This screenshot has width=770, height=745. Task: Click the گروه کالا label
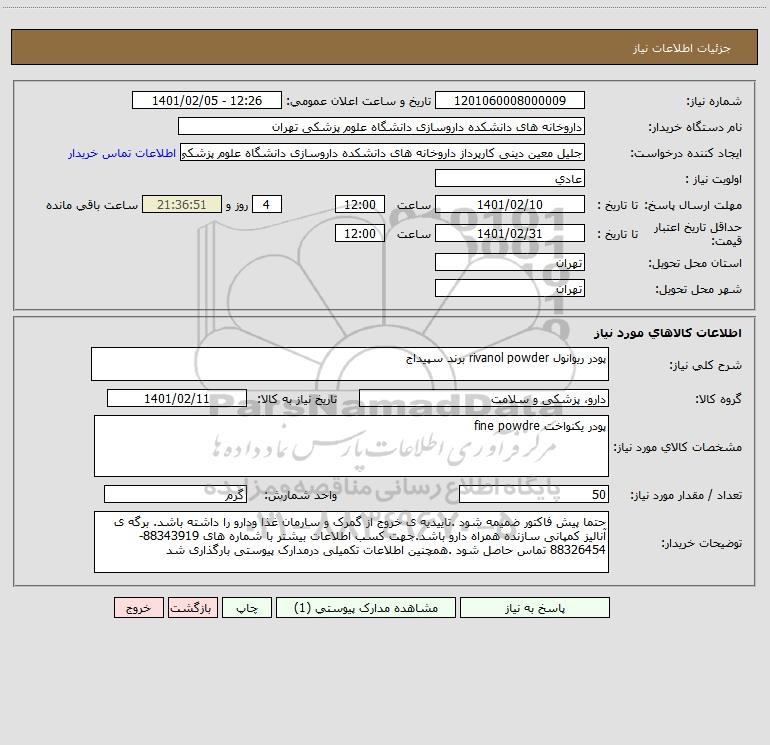718,399
